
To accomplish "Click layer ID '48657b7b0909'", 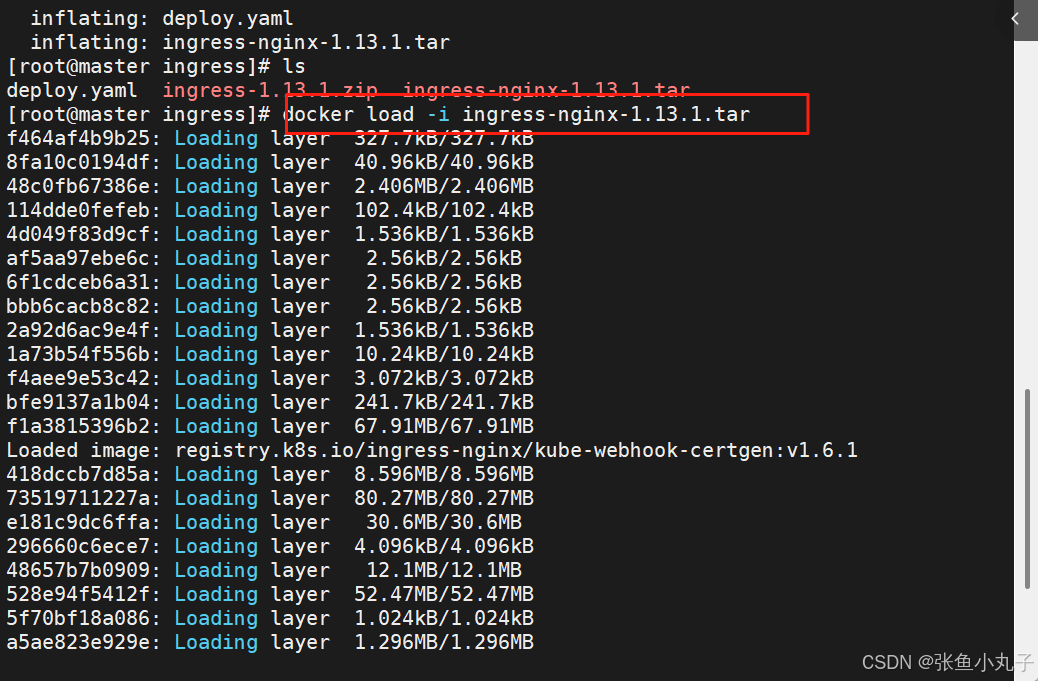I will point(78,570).
